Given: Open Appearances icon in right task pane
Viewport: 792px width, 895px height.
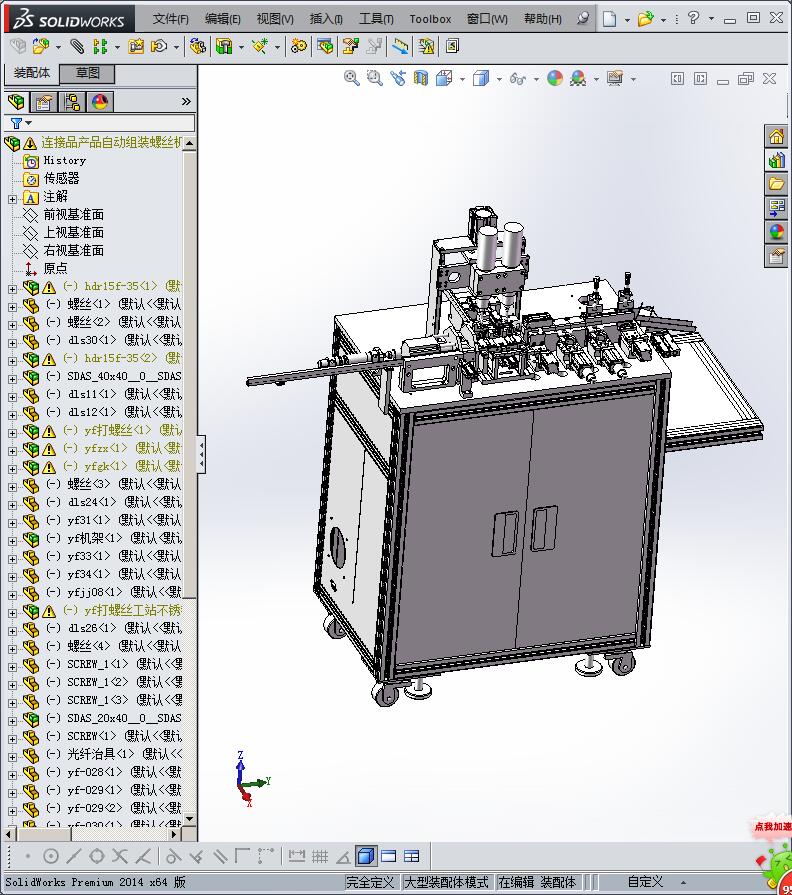Looking at the screenshot, I should [x=776, y=232].
